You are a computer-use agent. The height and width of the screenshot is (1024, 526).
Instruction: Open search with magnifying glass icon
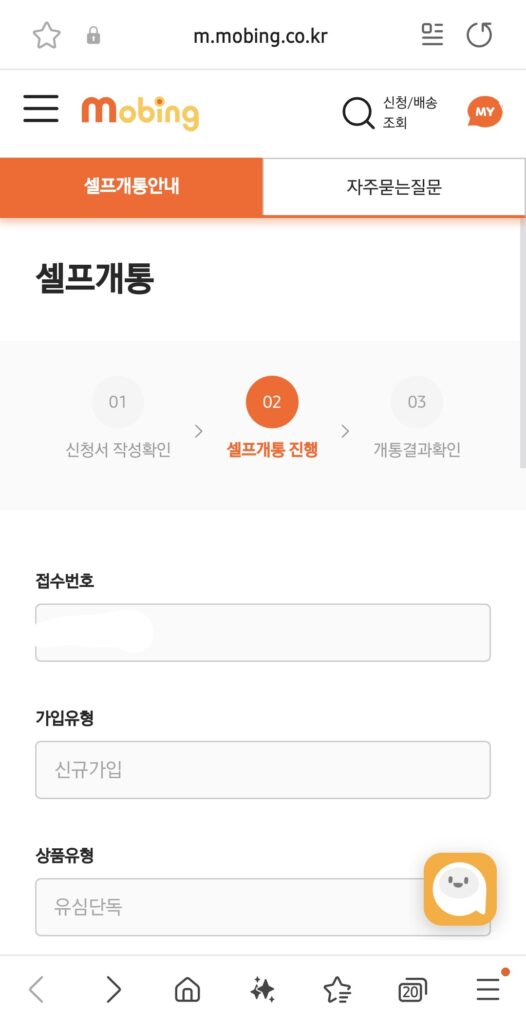[x=358, y=113]
